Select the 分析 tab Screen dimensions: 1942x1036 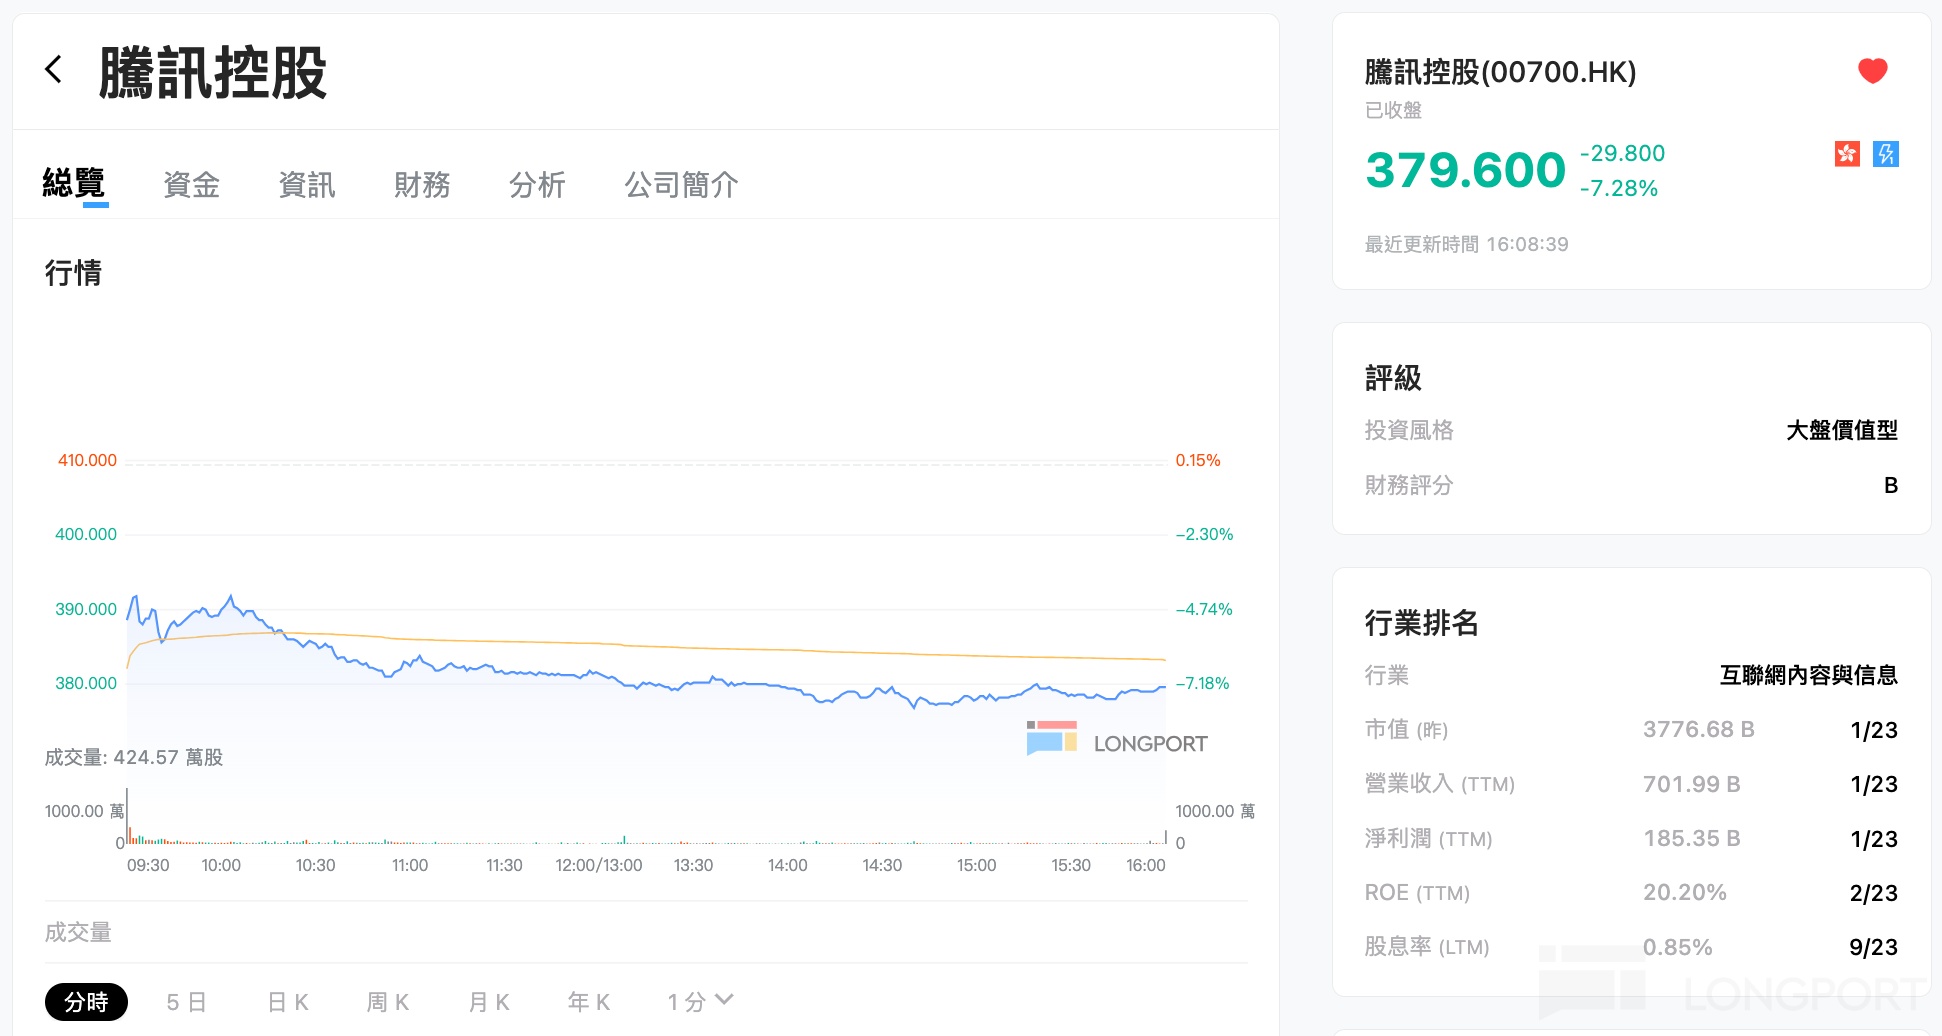[x=537, y=185]
